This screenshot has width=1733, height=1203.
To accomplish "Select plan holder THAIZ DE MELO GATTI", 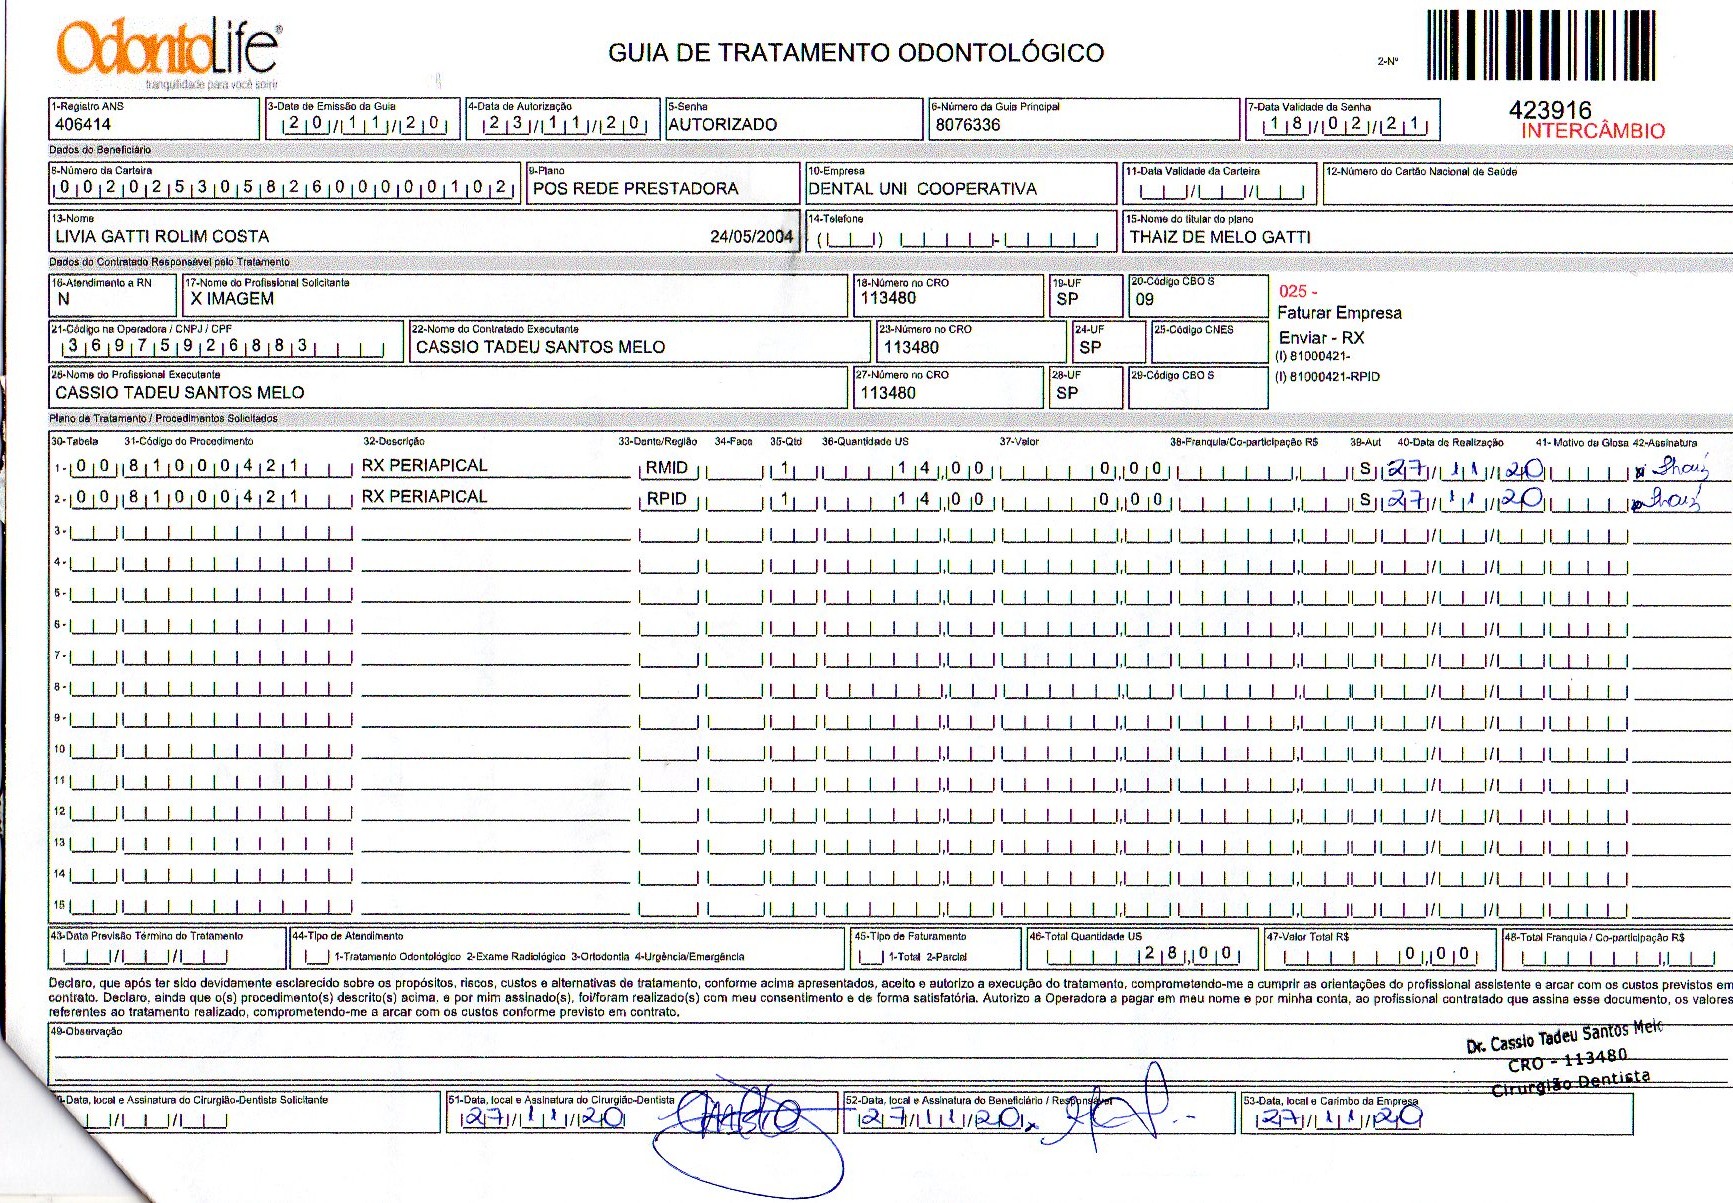I will pos(1220,237).
